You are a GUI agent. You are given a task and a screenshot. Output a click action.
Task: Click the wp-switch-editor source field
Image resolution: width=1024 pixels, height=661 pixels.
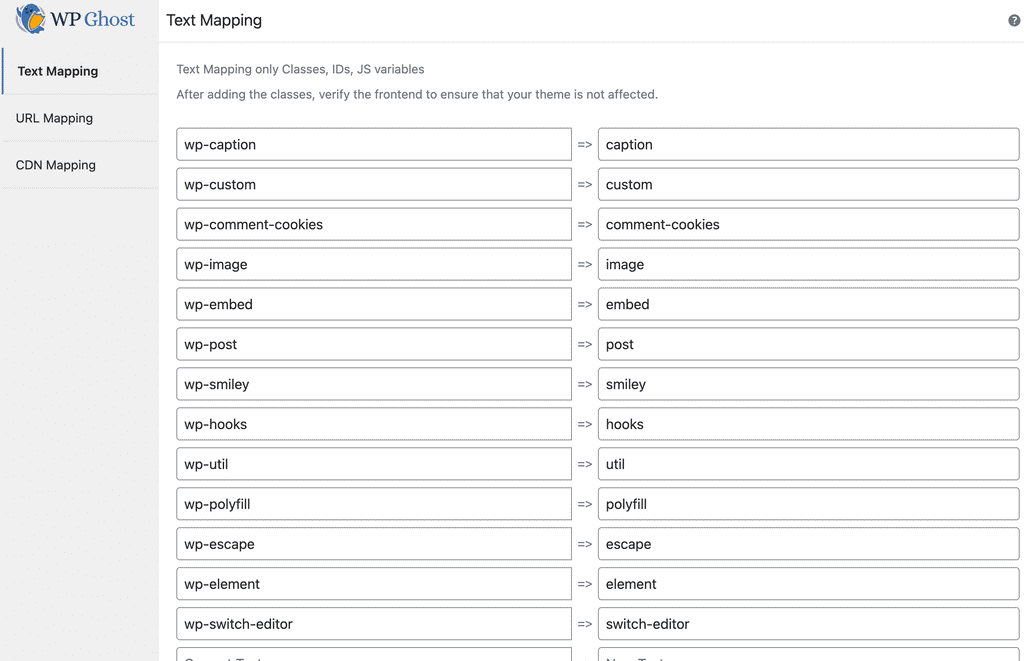click(373, 624)
